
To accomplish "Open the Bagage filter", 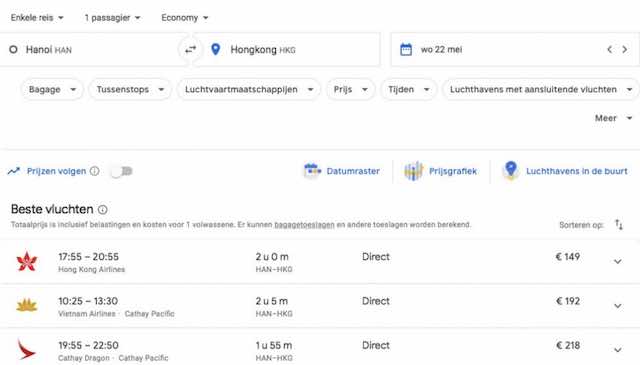I will 52,89.
